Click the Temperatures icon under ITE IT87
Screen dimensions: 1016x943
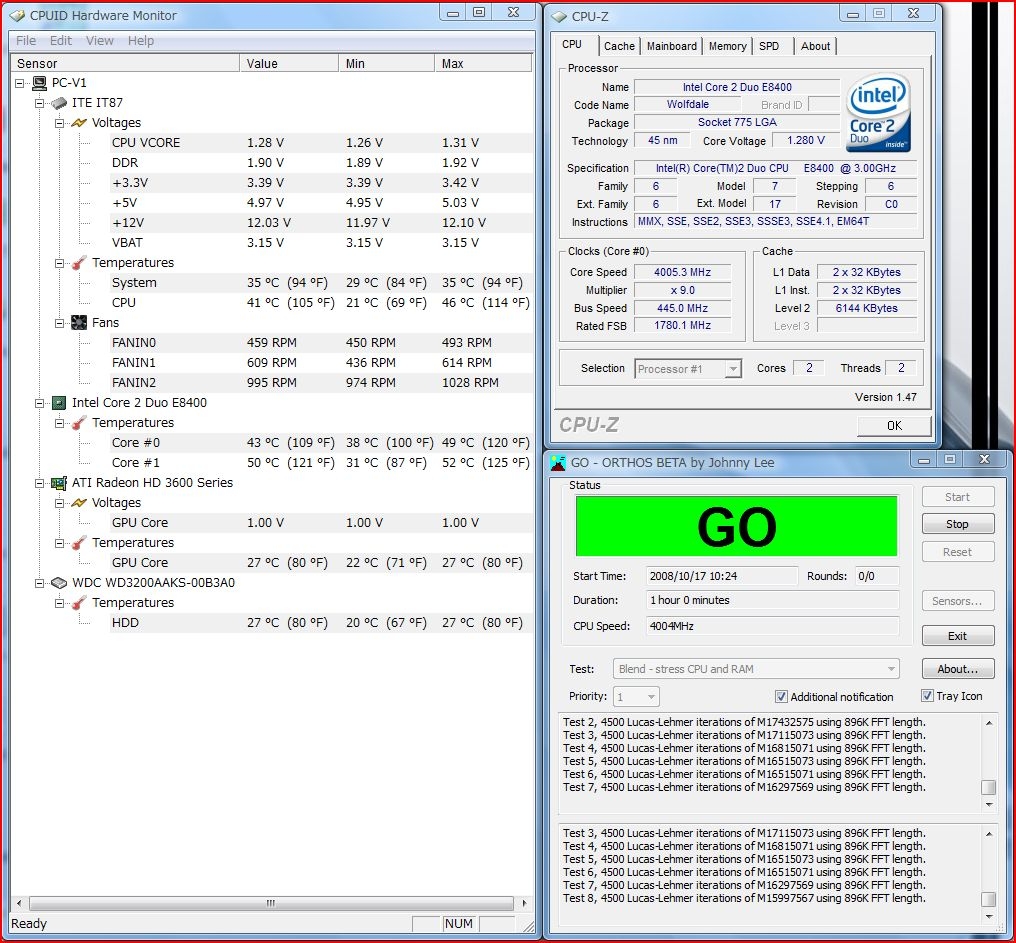coord(79,263)
